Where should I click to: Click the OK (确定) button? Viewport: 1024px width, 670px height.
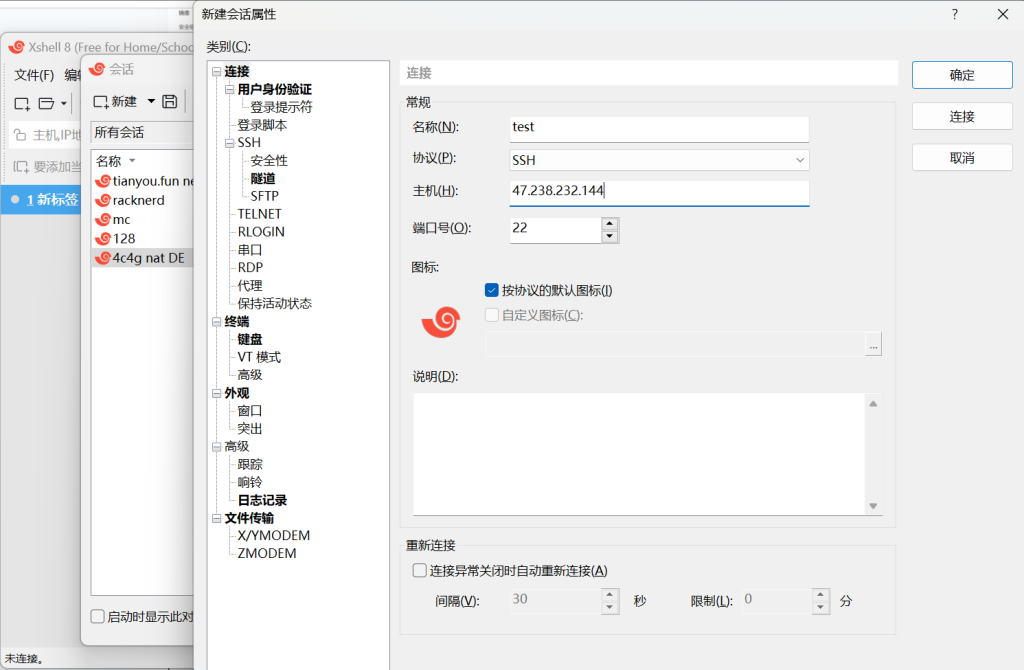coord(962,75)
